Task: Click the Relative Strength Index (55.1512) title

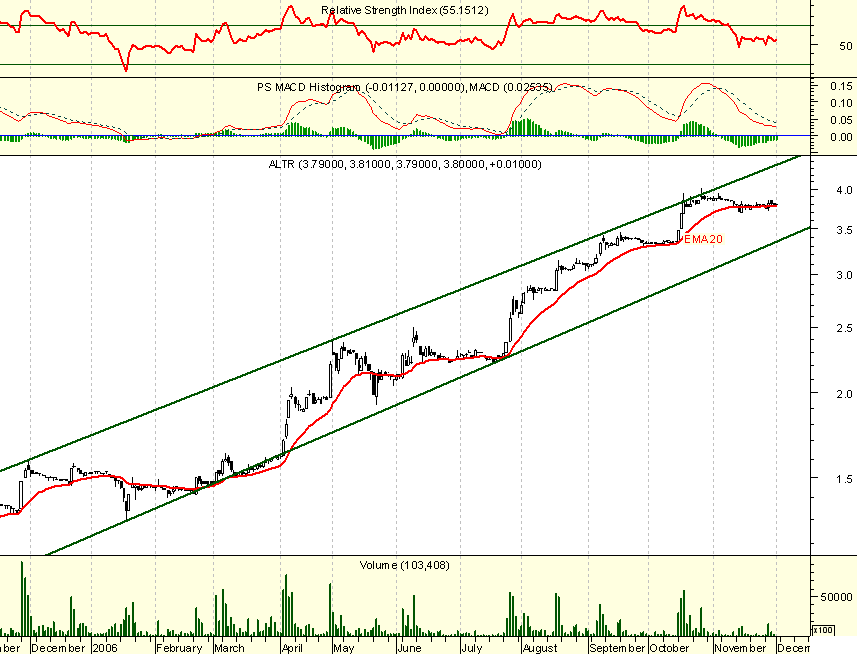Action: pyautogui.click(x=404, y=10)
